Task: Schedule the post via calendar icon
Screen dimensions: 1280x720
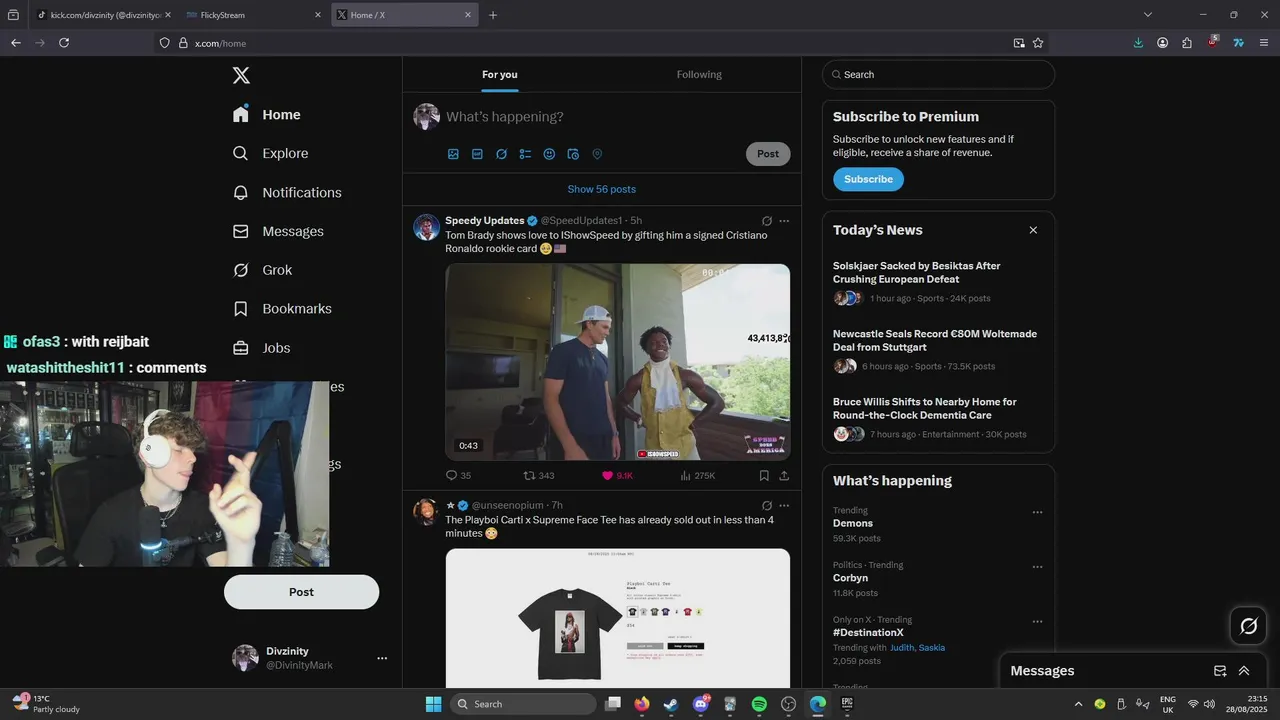Action: click(x=573, y=154)
